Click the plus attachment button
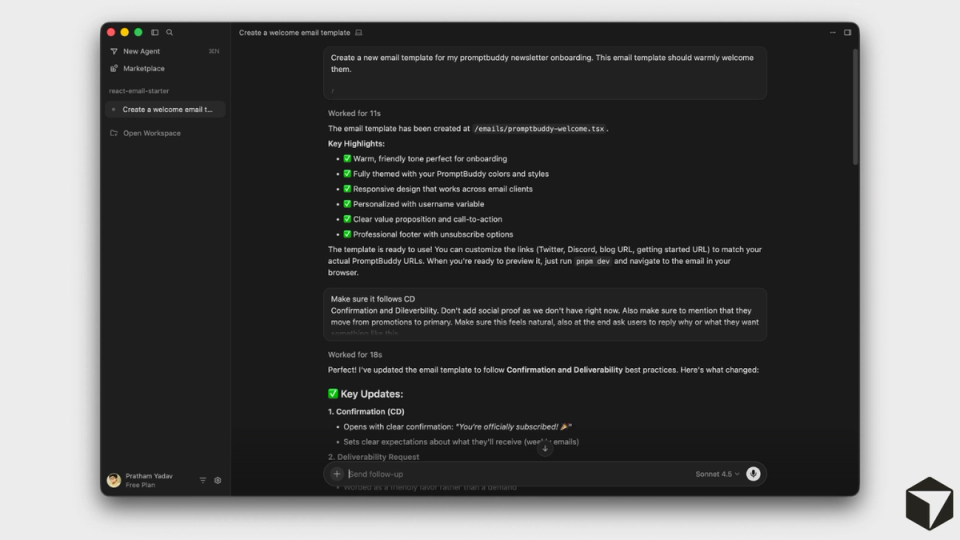The width and height of the screenshot is (960, 540). click(337, 474)
